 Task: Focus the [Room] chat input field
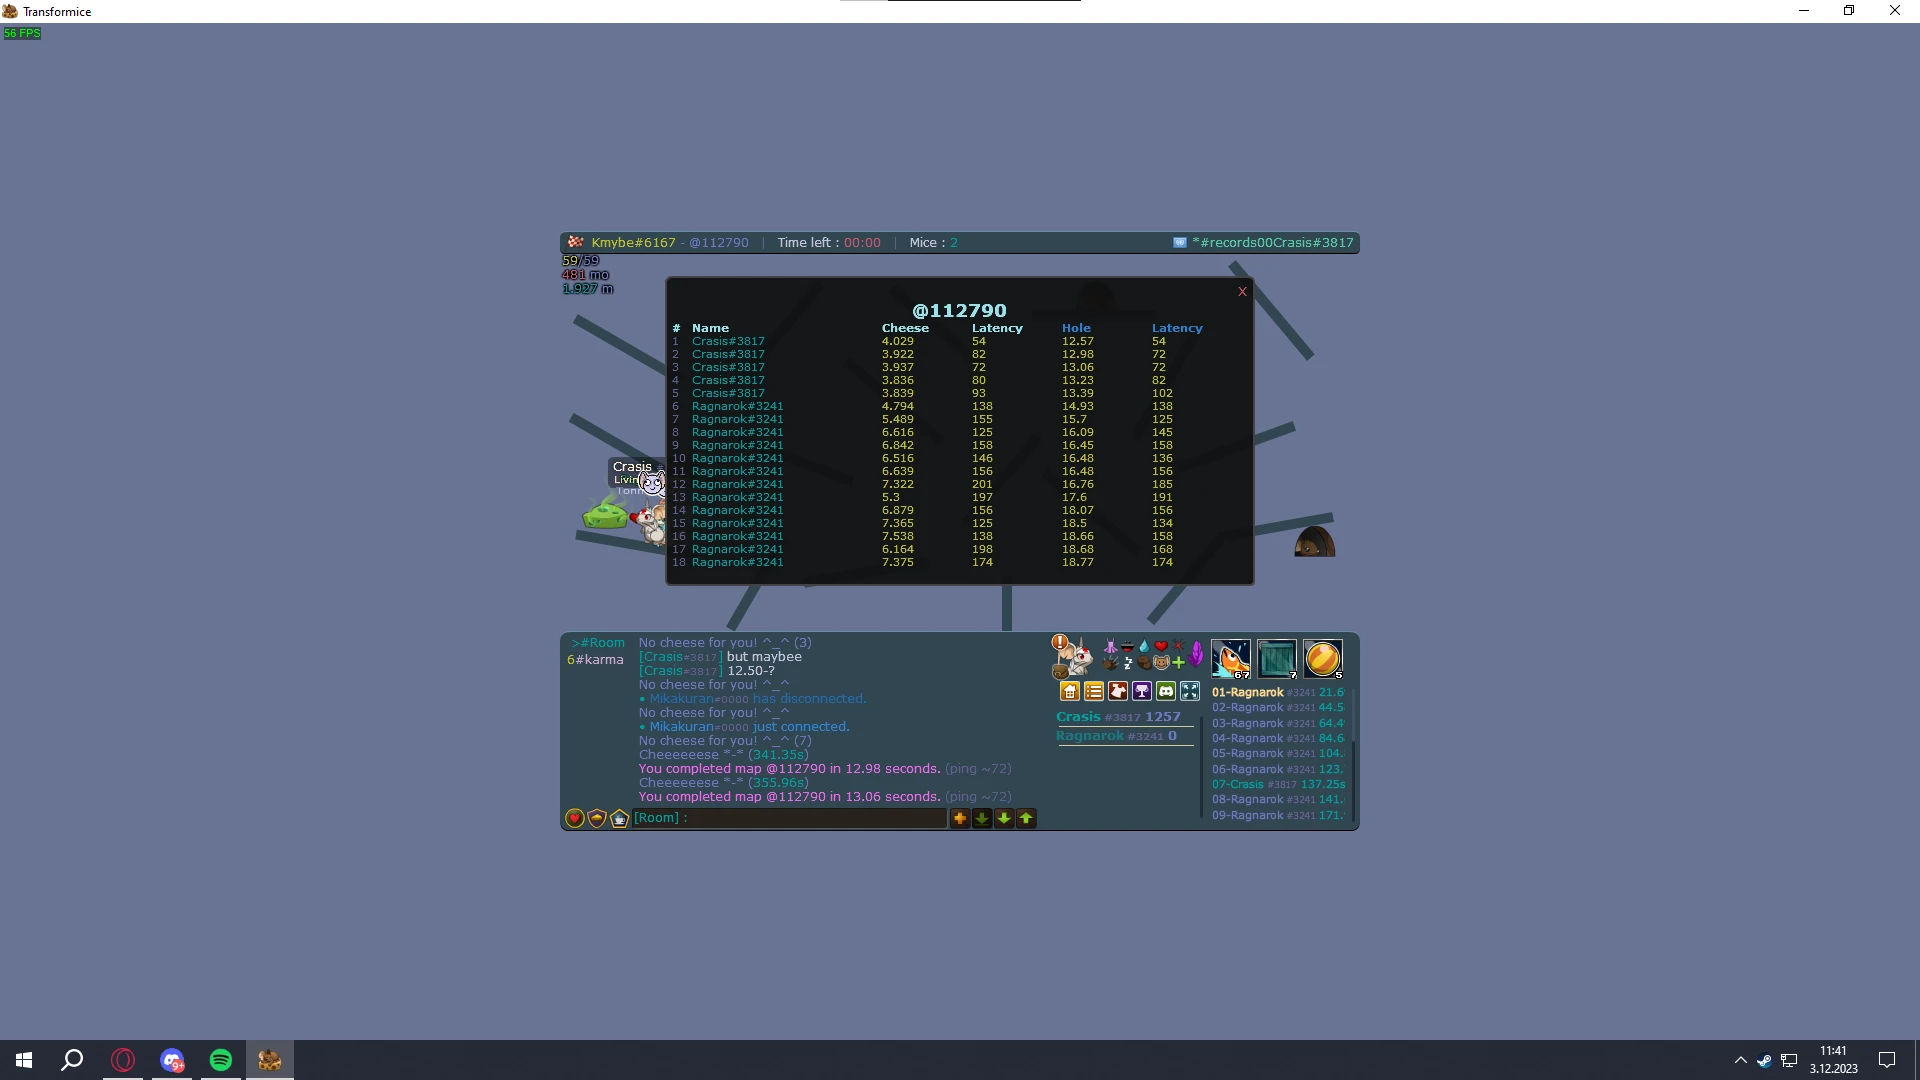pos(790,818)
